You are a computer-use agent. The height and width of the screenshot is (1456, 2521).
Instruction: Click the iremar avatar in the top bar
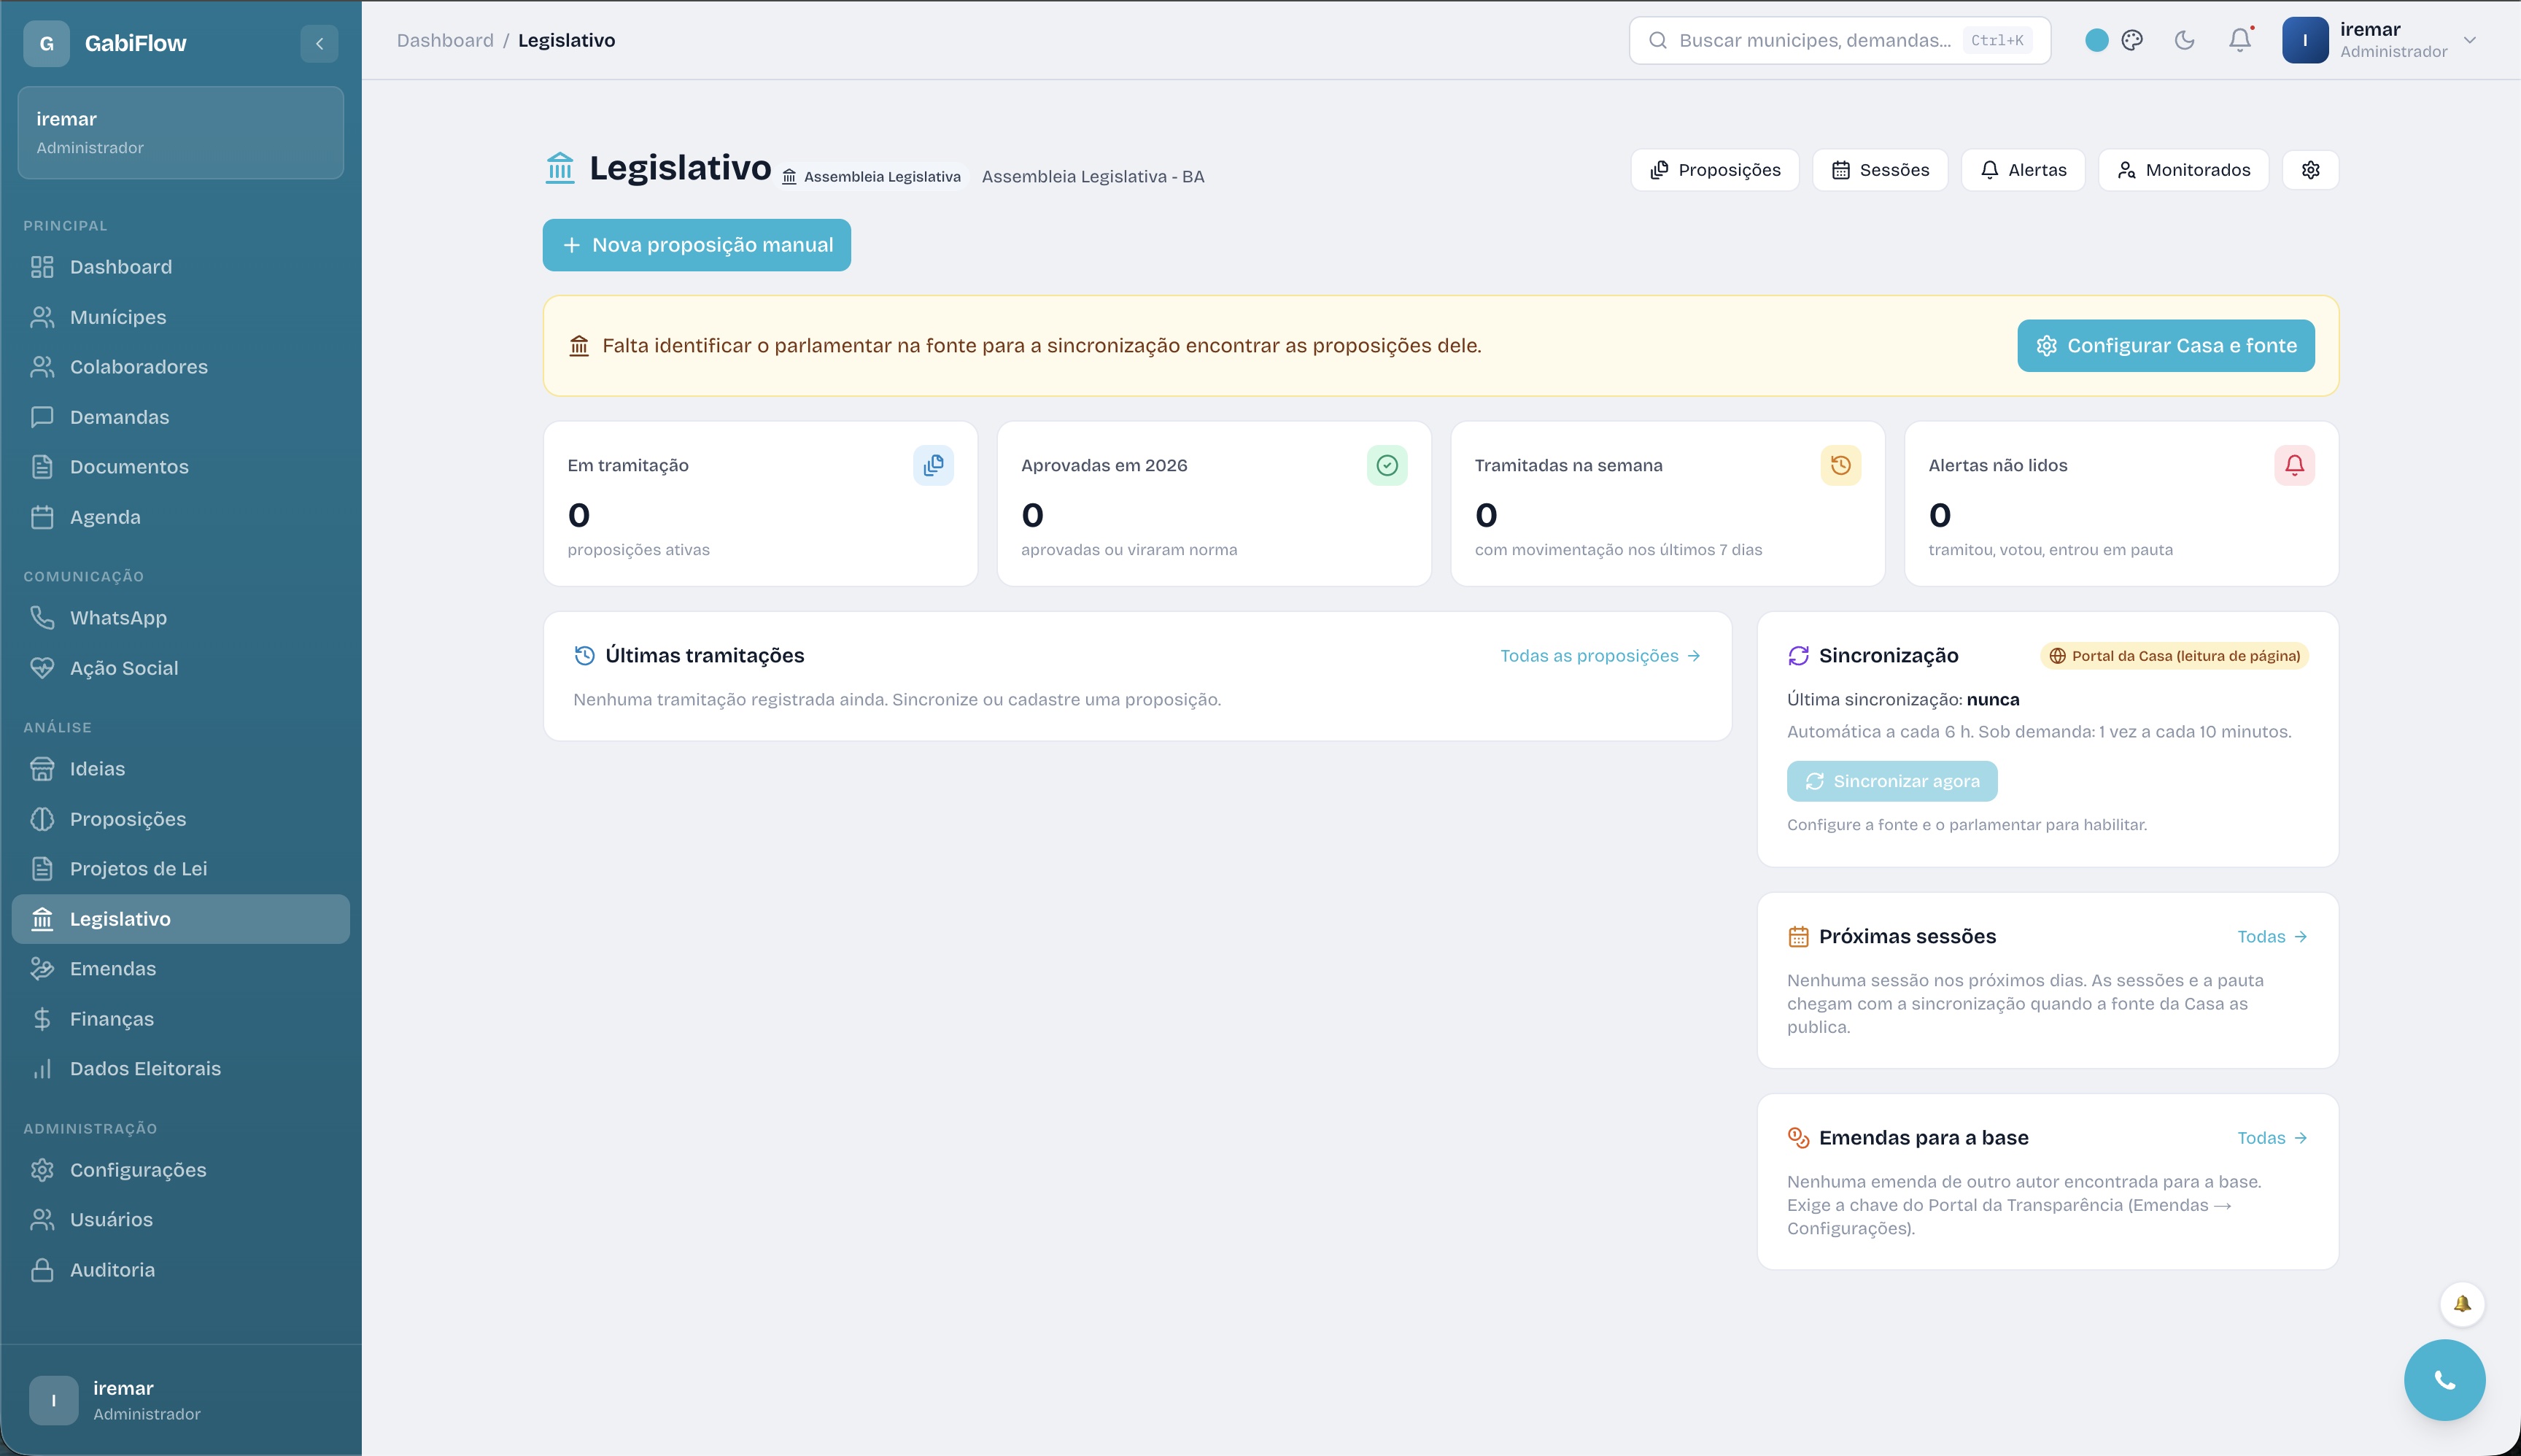coord(2305,40)
